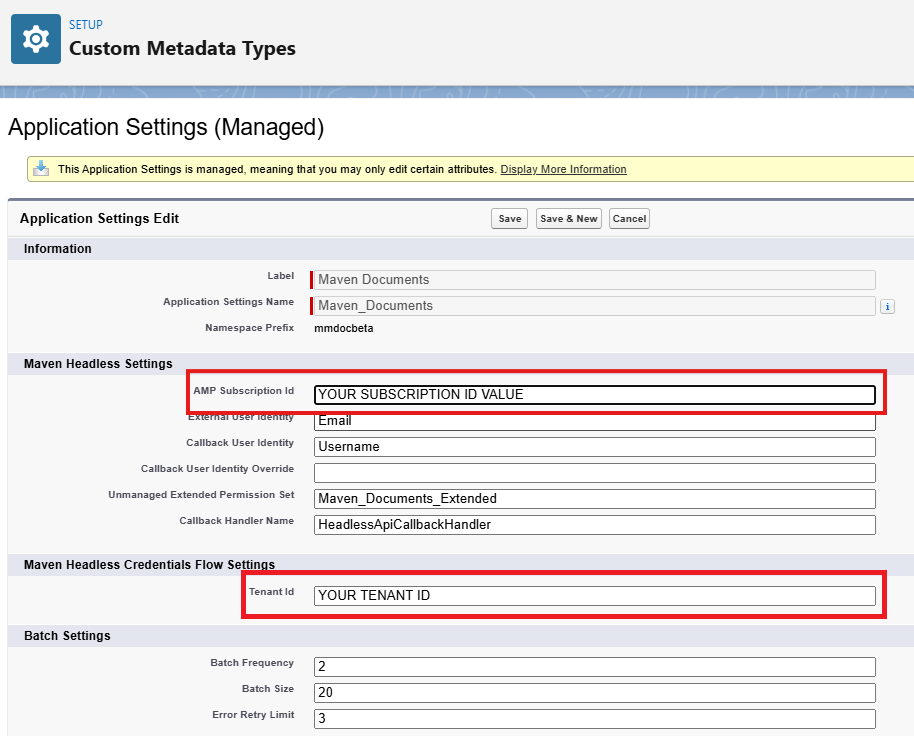The height and width of the screenshot is (736, 914).
Task: Focus the AMP Subscription Id input
Action: (594, 395)
